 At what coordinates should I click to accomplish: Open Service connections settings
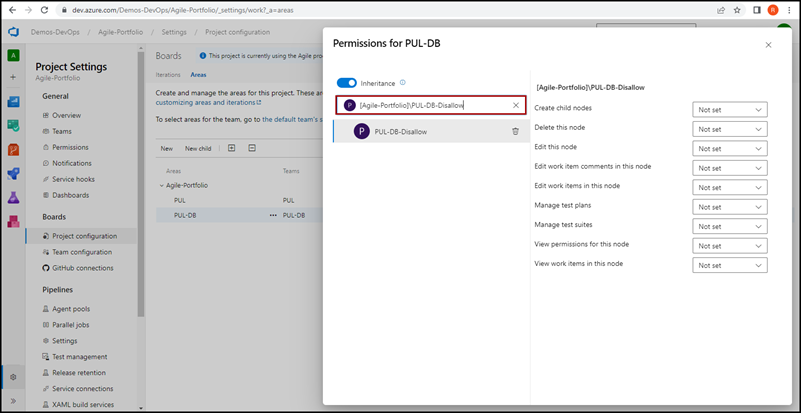82,388
